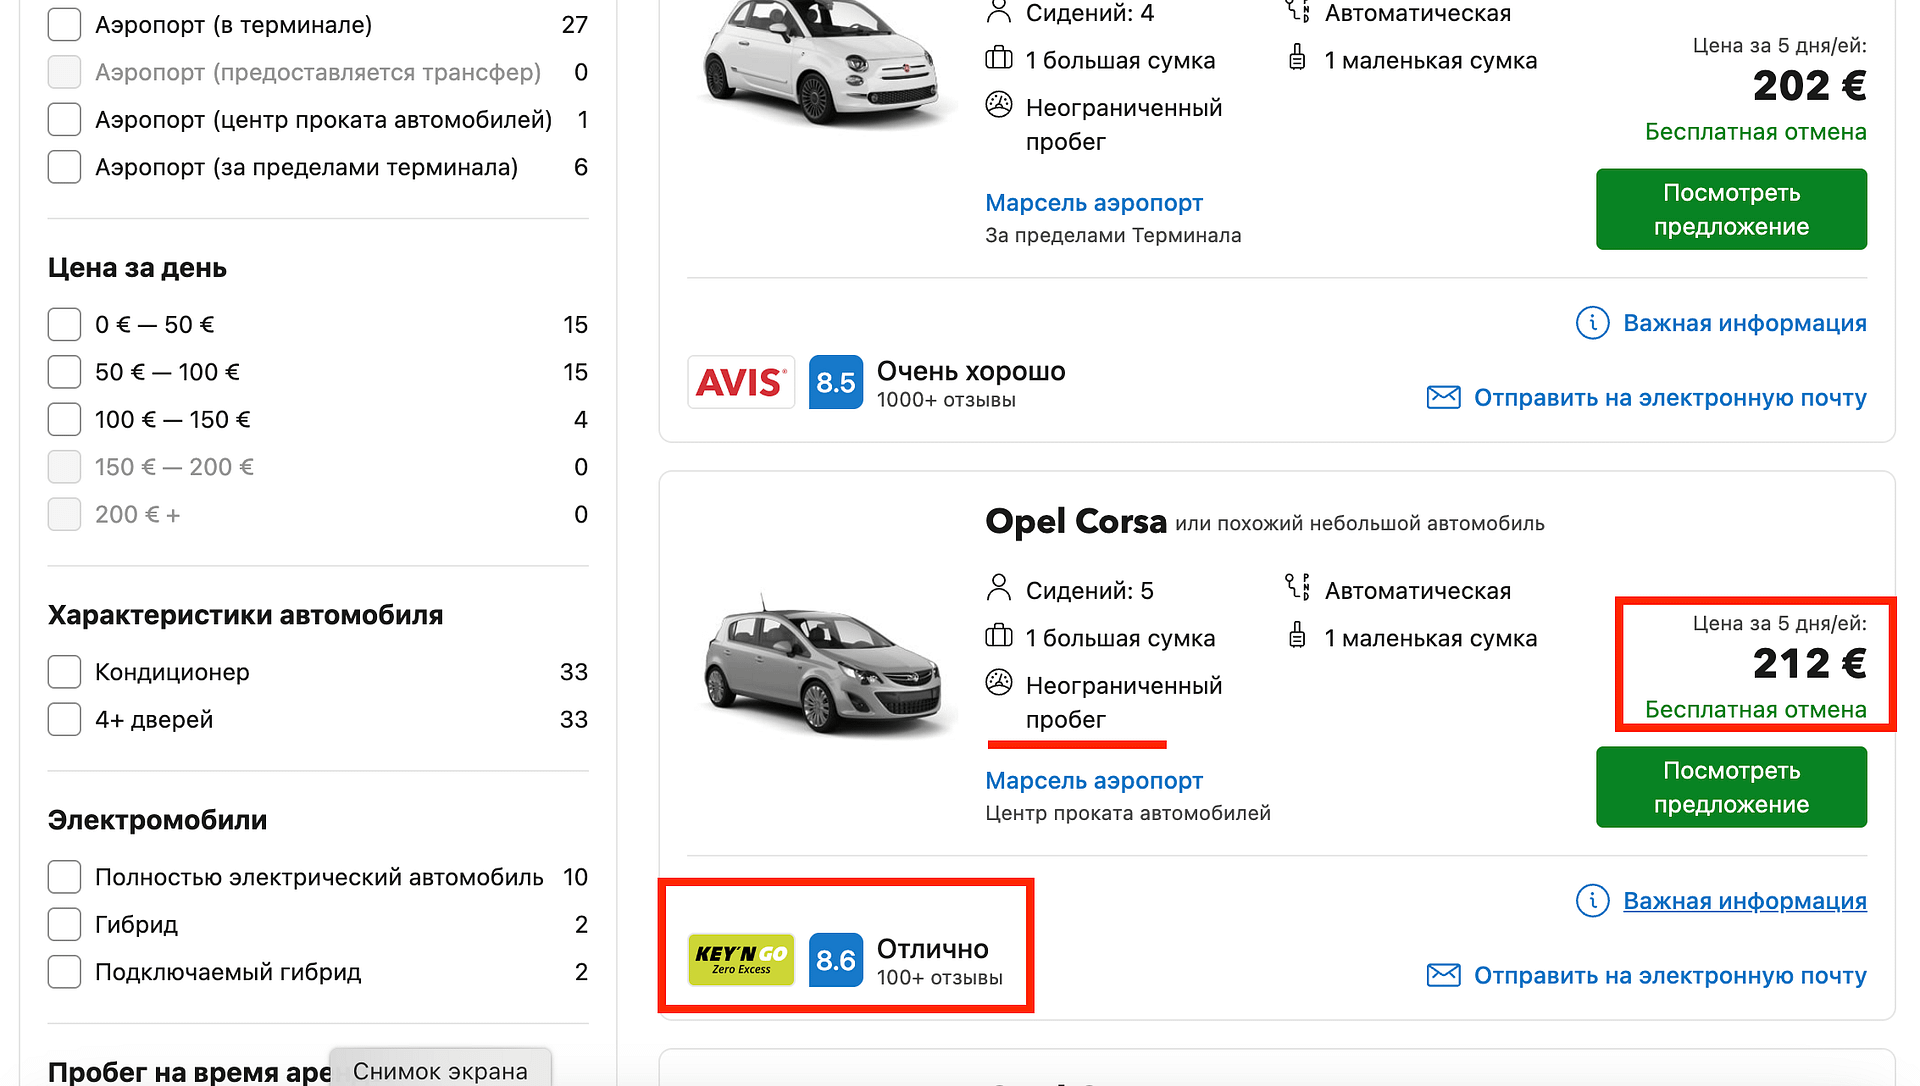Click the 8.6 rating badge for Key'n Go

(835, 960)
